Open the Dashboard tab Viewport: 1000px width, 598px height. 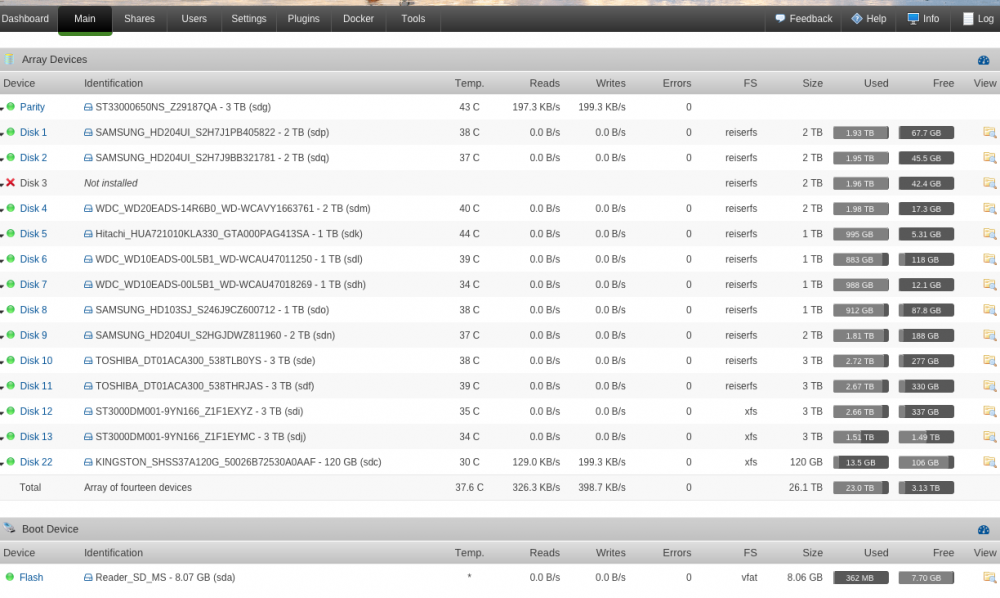click(x=25, y=18)
